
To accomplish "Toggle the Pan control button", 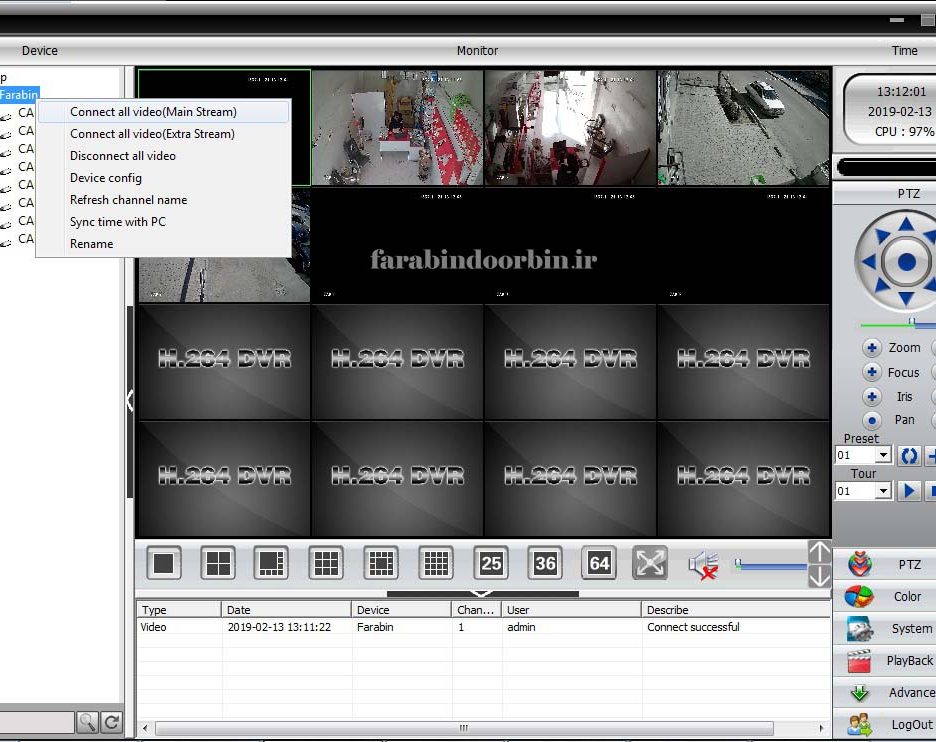I will pyautogui.click(x=872, y=420).
